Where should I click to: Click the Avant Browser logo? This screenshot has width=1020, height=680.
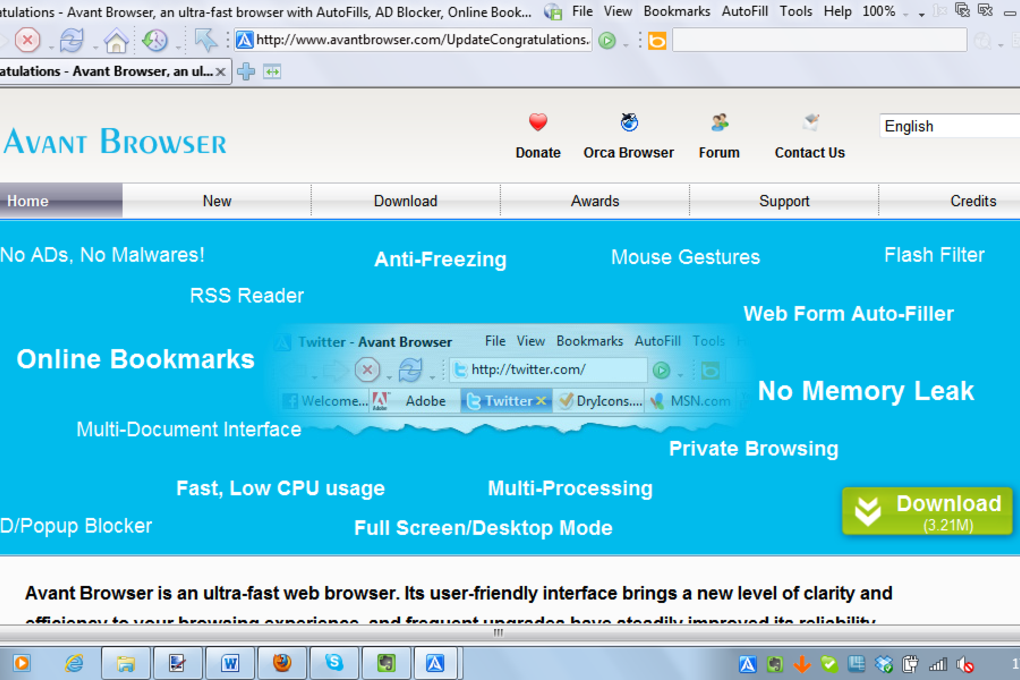click(115, 142)
